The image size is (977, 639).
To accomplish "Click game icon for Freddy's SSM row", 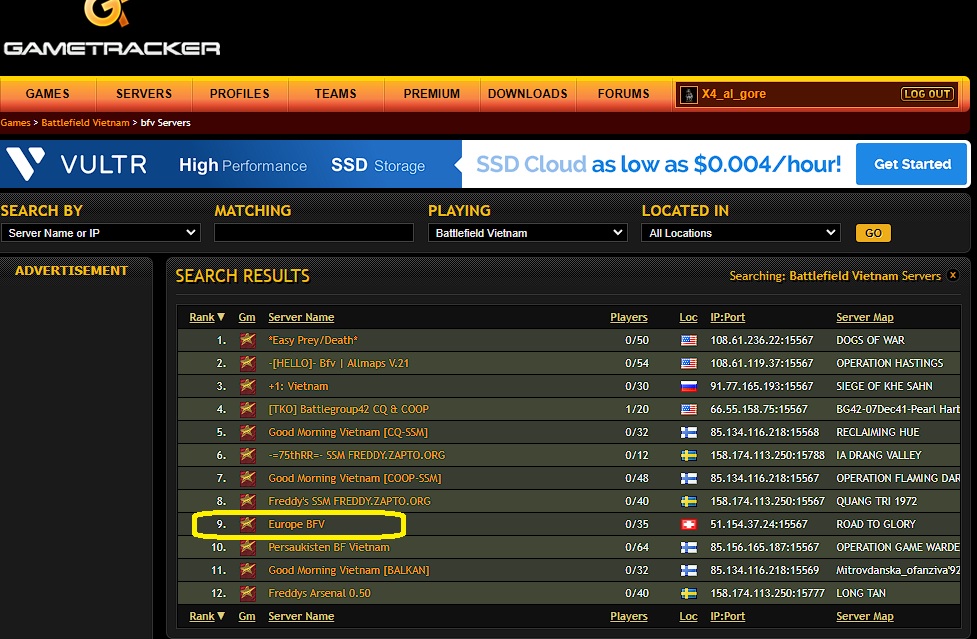I will pyautogui.click(x=247, y=501).
